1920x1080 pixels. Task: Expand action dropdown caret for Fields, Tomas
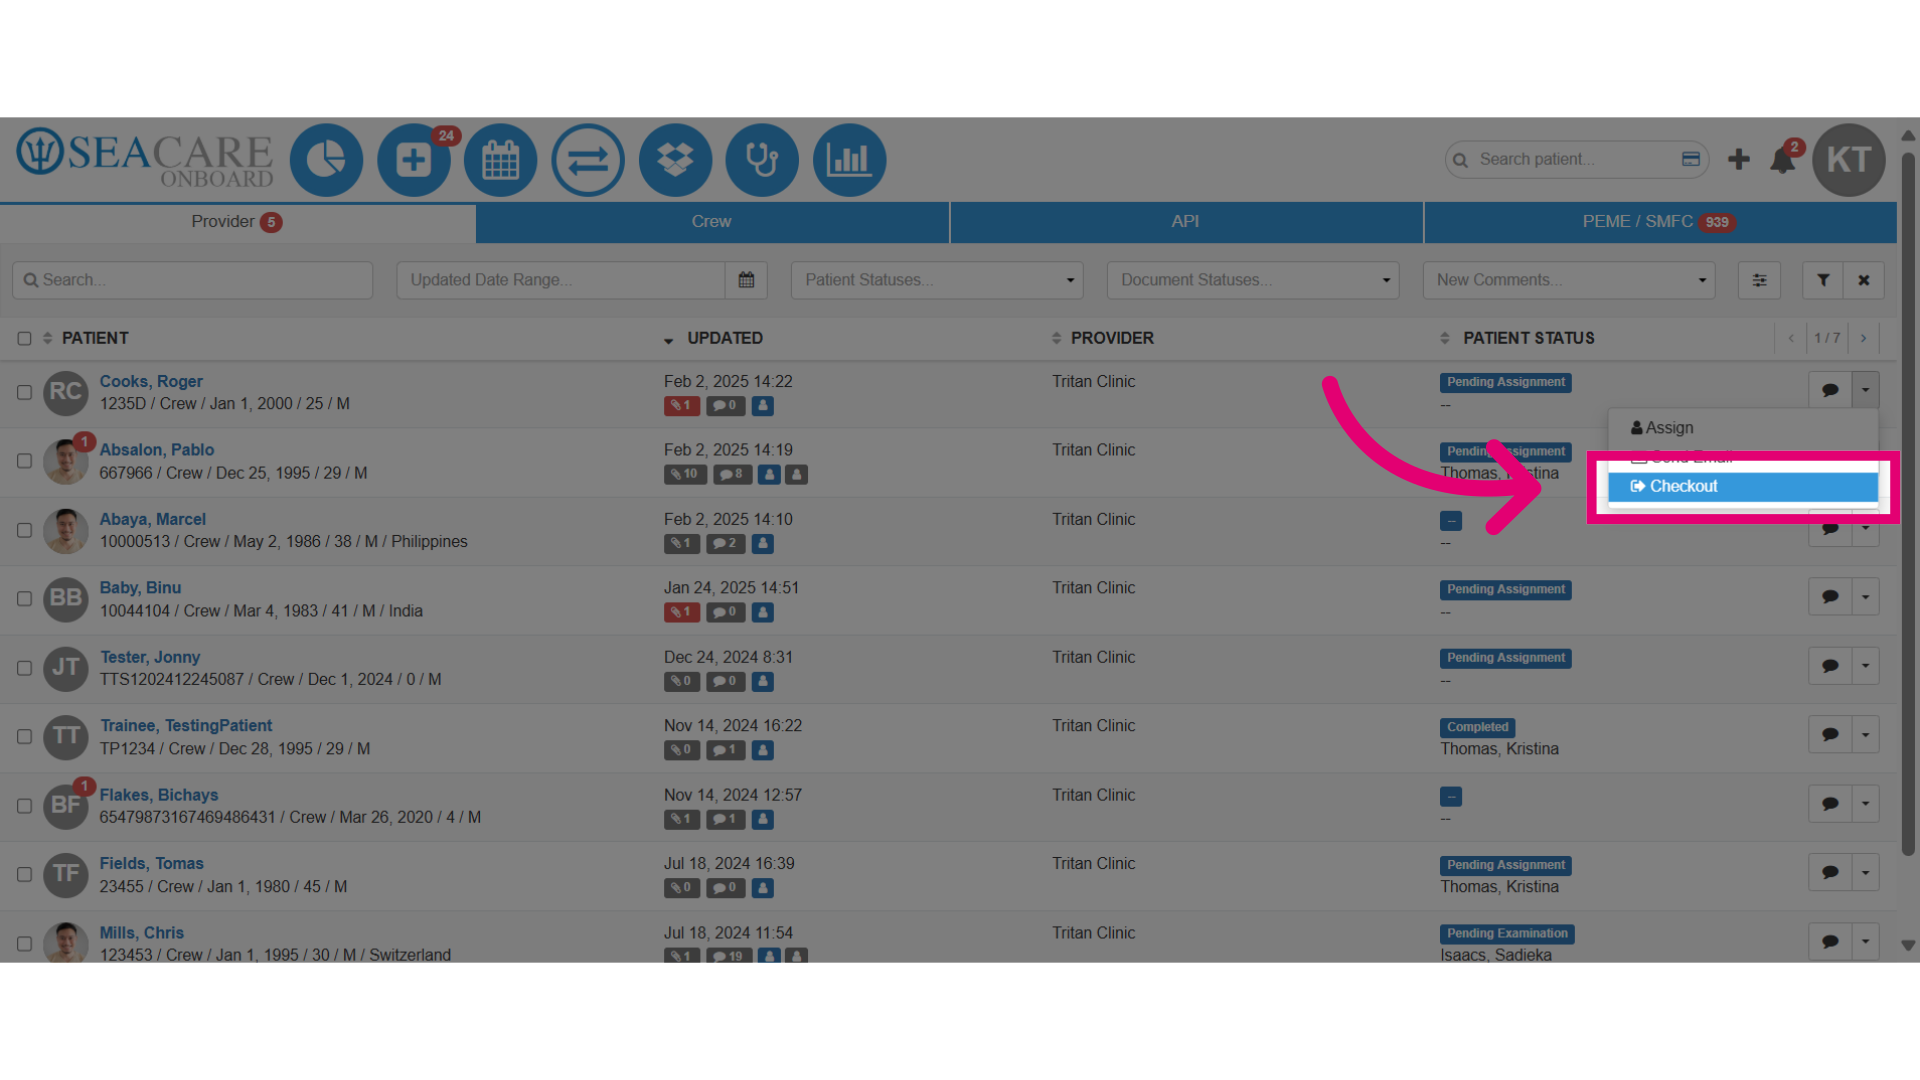point(1865,873)
